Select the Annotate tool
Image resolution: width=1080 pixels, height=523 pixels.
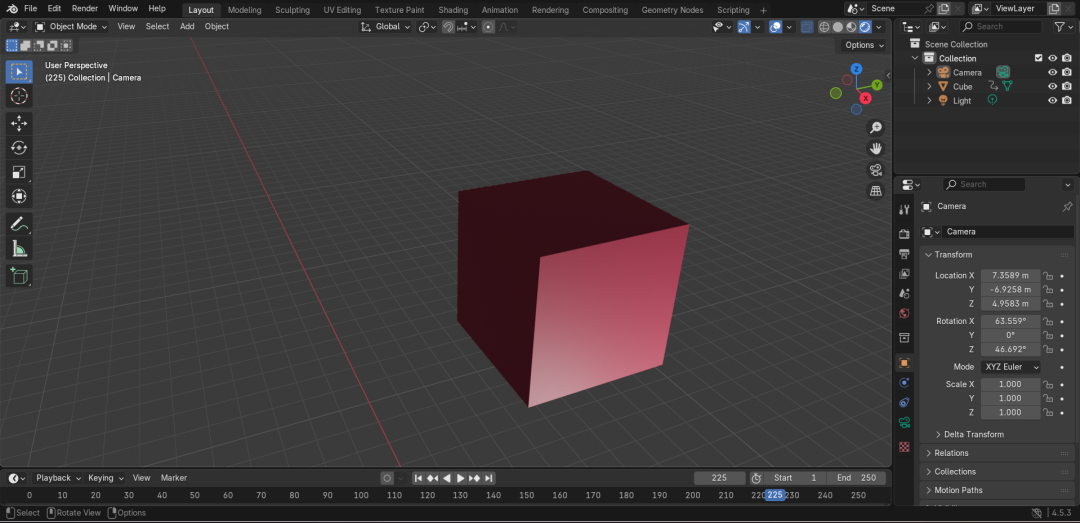19,224
